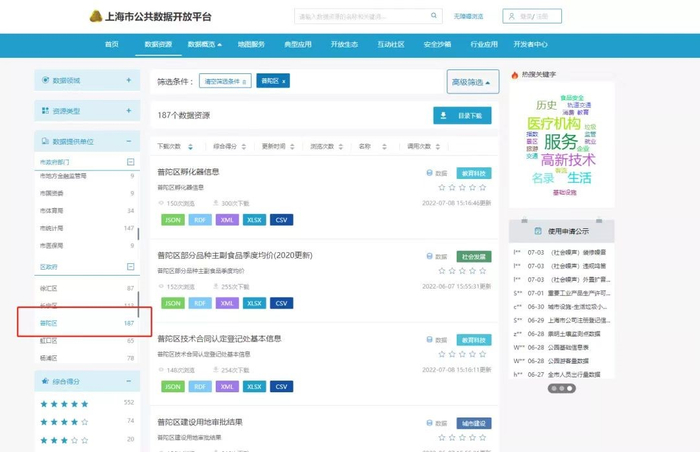The image size is (700, 452).
Task: Click RDF format badge for 普陀区孵化器信息
Action: [200, 220]
